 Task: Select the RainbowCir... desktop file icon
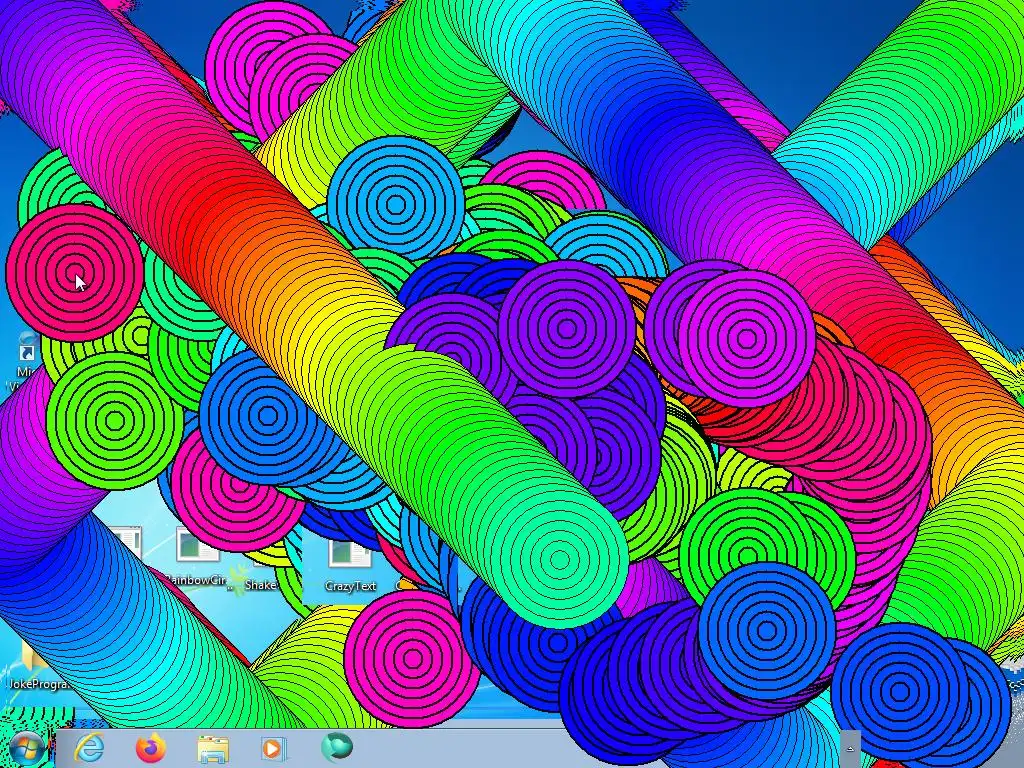(x=198, y=547)
